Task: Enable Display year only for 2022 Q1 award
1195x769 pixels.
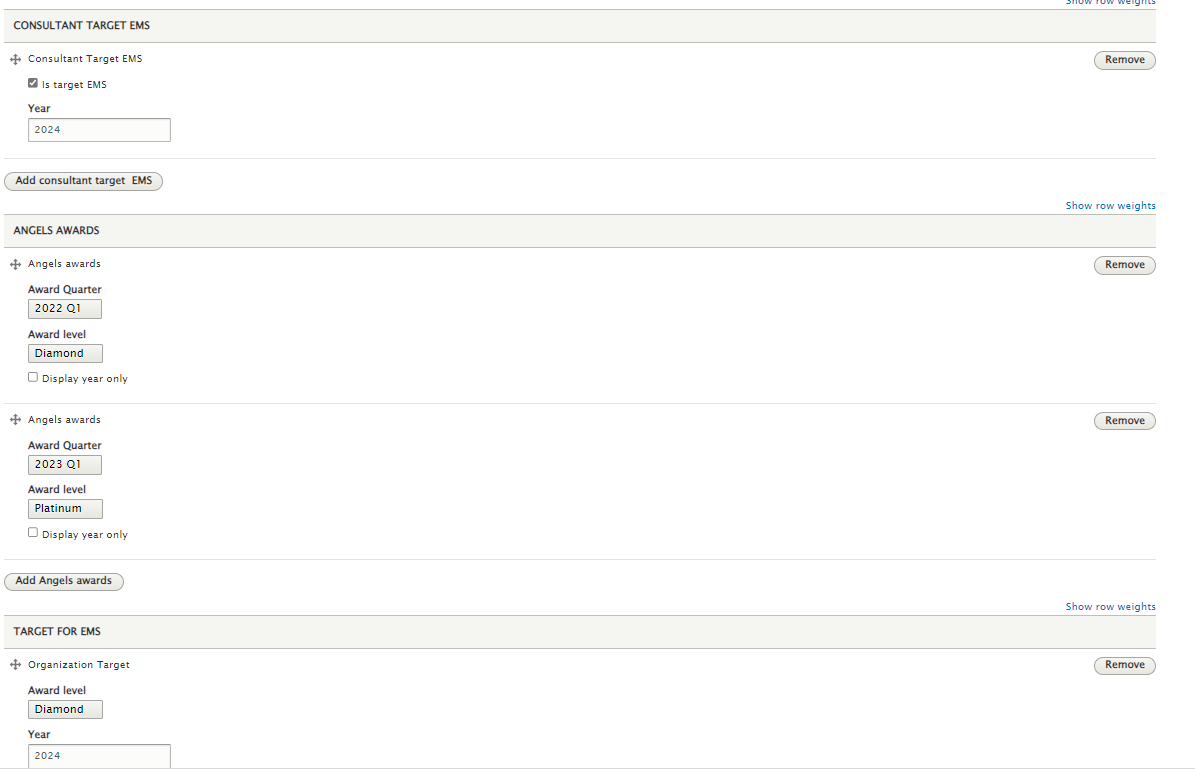Action: pyautogui.click(x=33, y=377)
